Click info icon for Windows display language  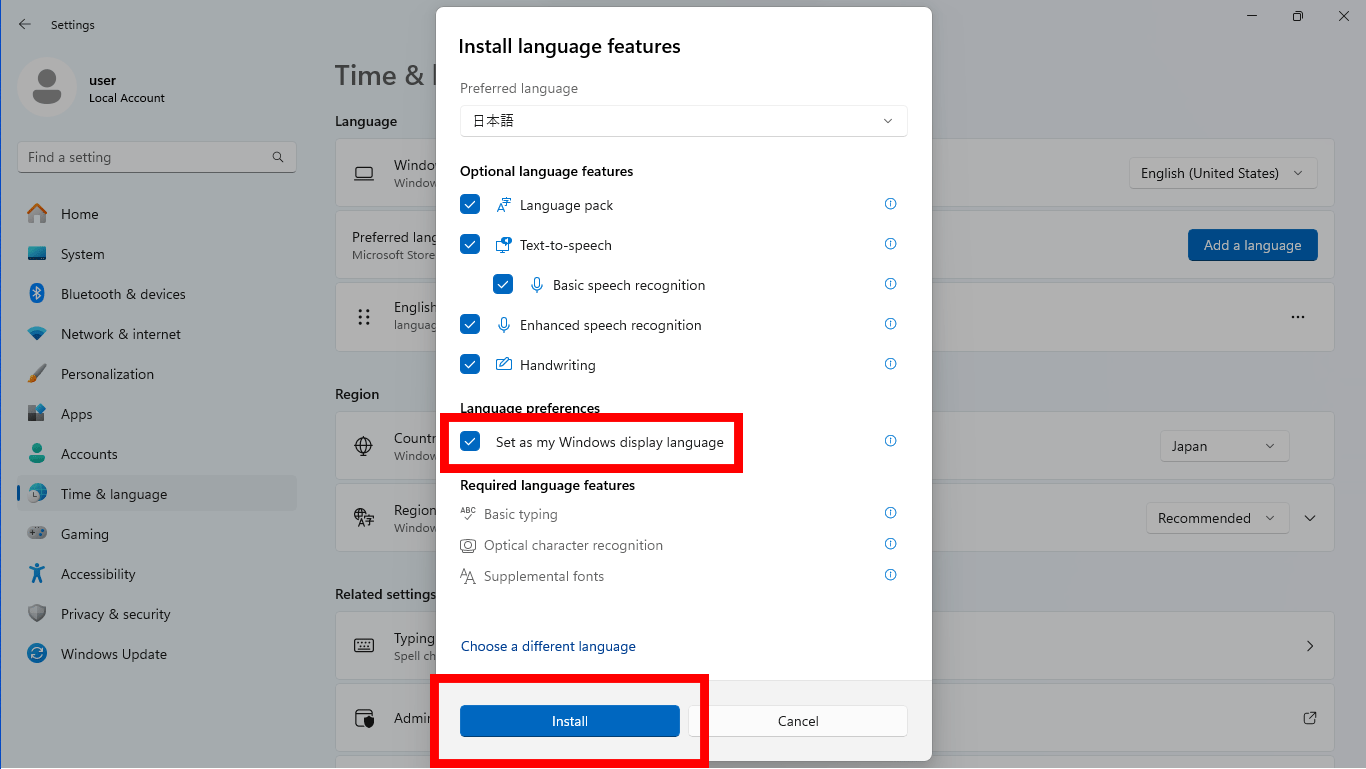890,441
